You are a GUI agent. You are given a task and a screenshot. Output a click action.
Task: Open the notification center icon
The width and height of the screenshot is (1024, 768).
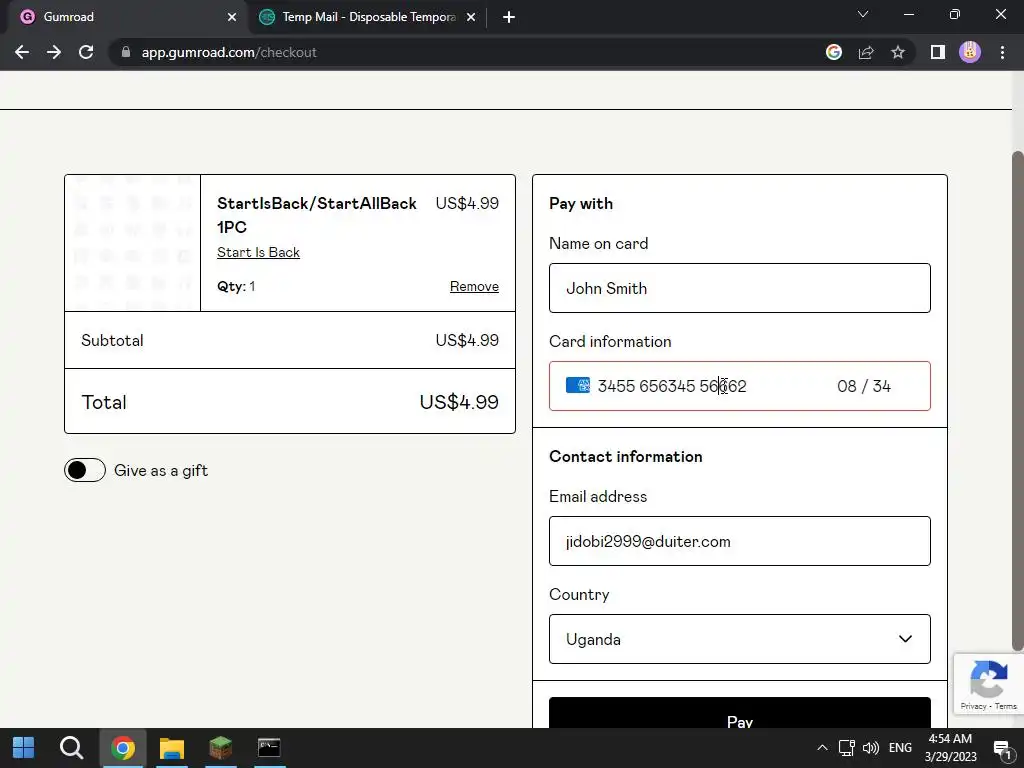coord(1002,749)
